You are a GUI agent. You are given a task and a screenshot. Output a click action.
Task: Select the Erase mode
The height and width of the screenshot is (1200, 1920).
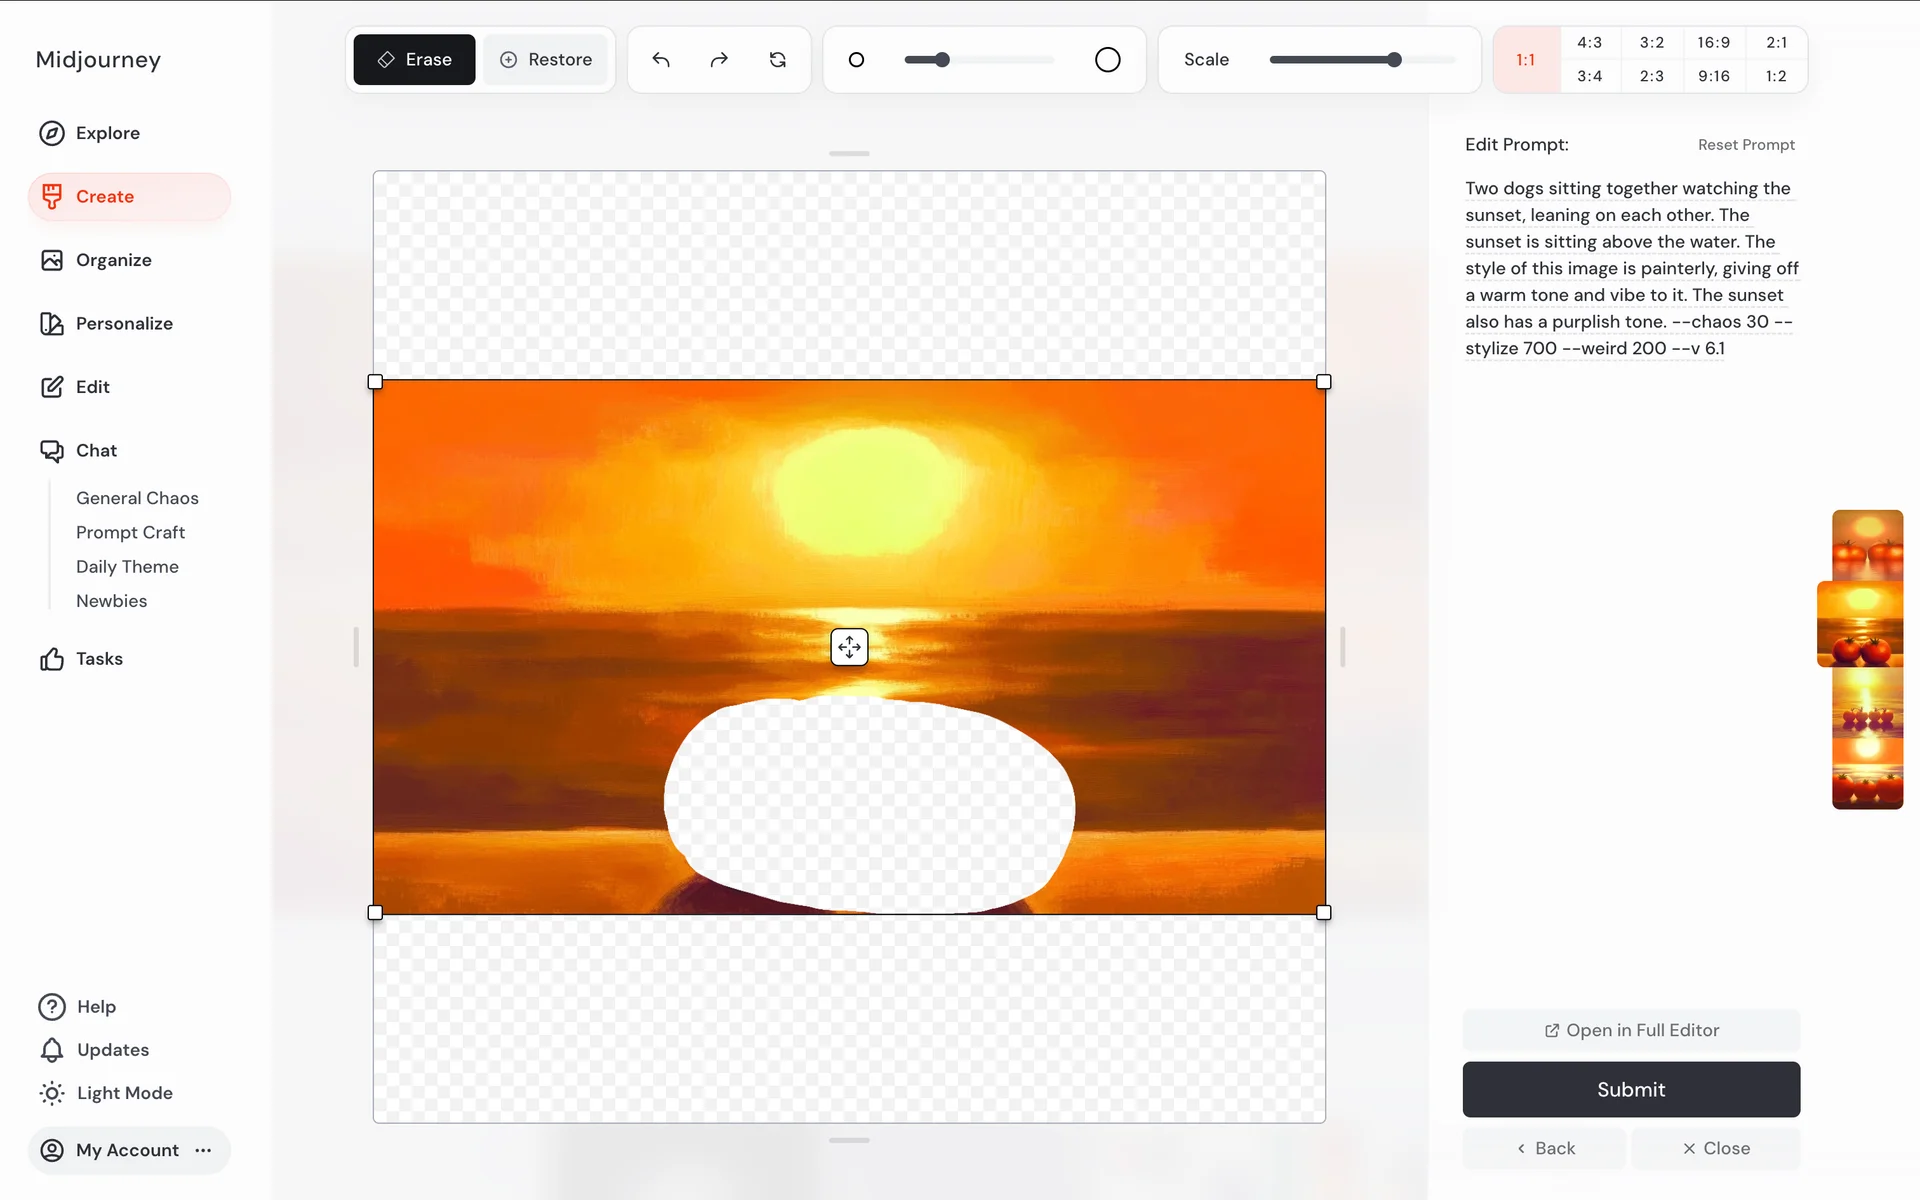click(414, 60)
